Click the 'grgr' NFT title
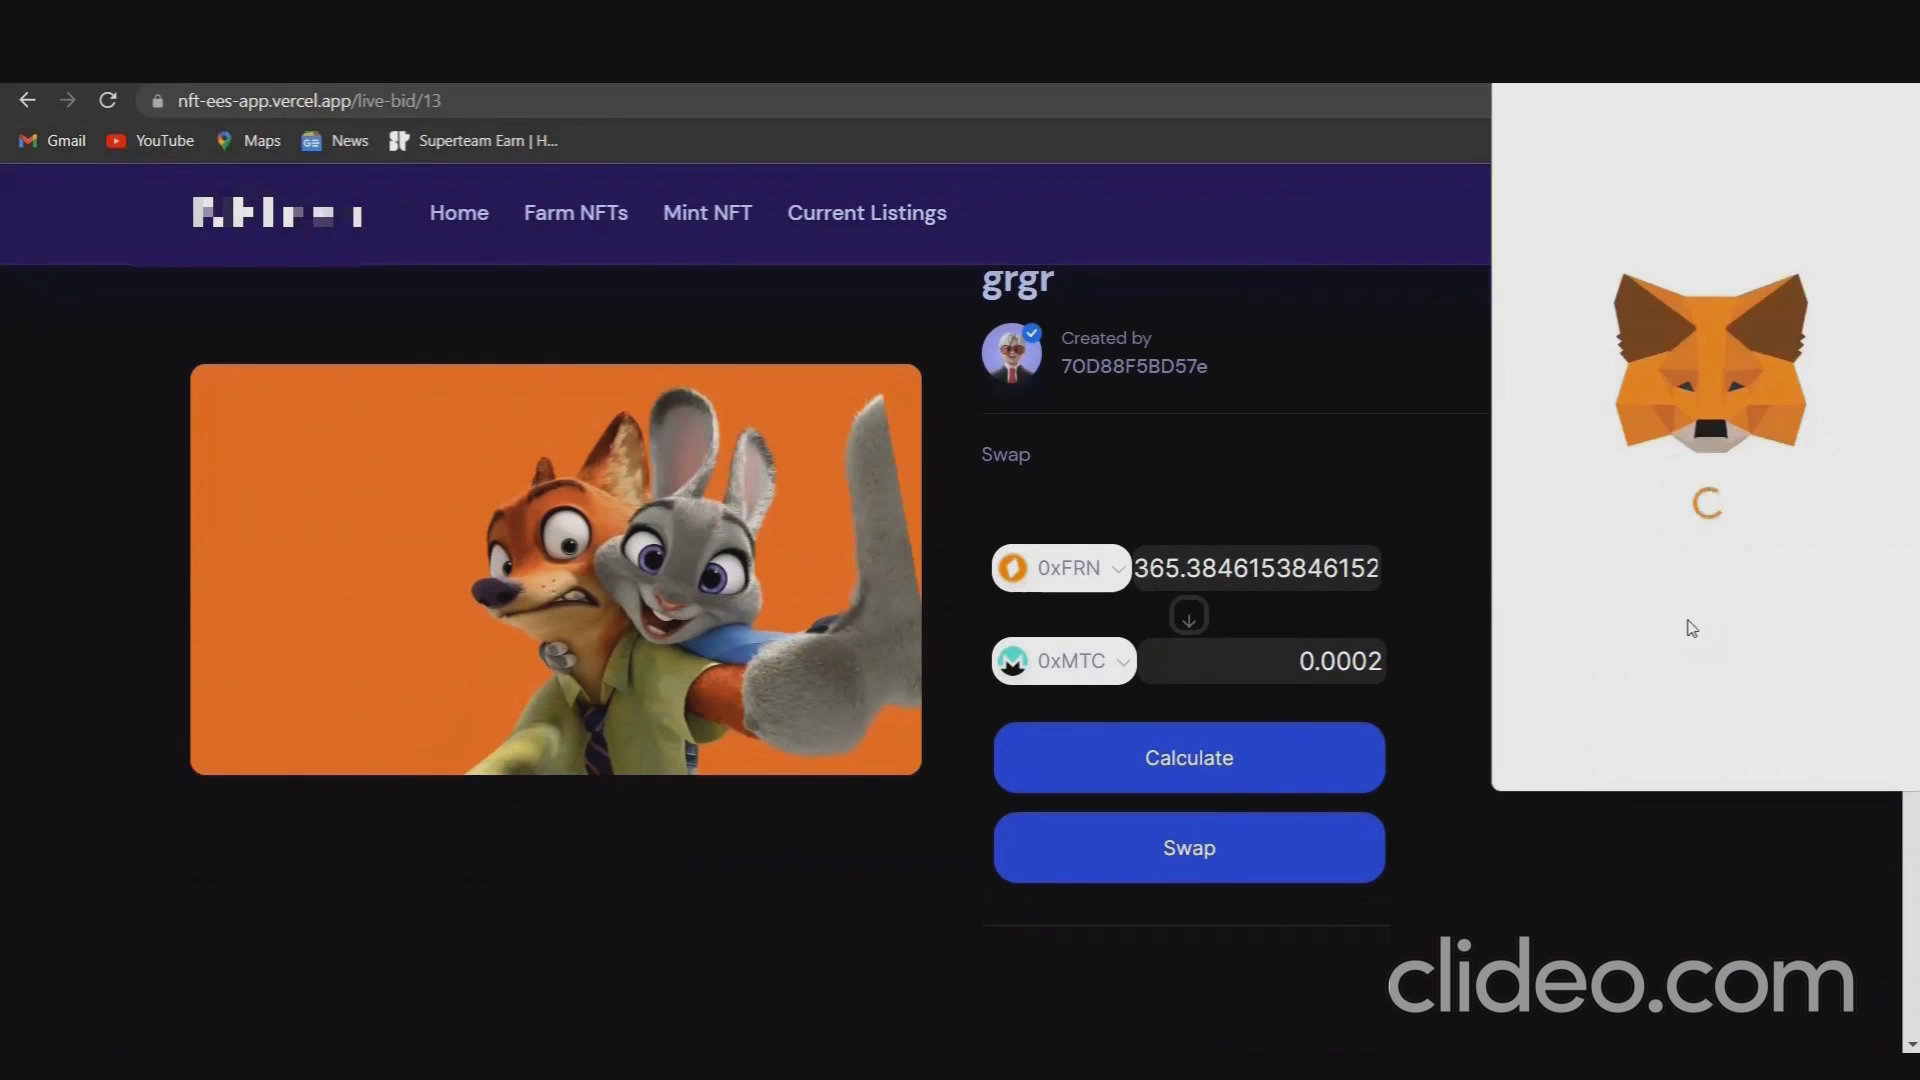The height and width of the screenshot is (1080, 1920). click(x=1017, y=281)
